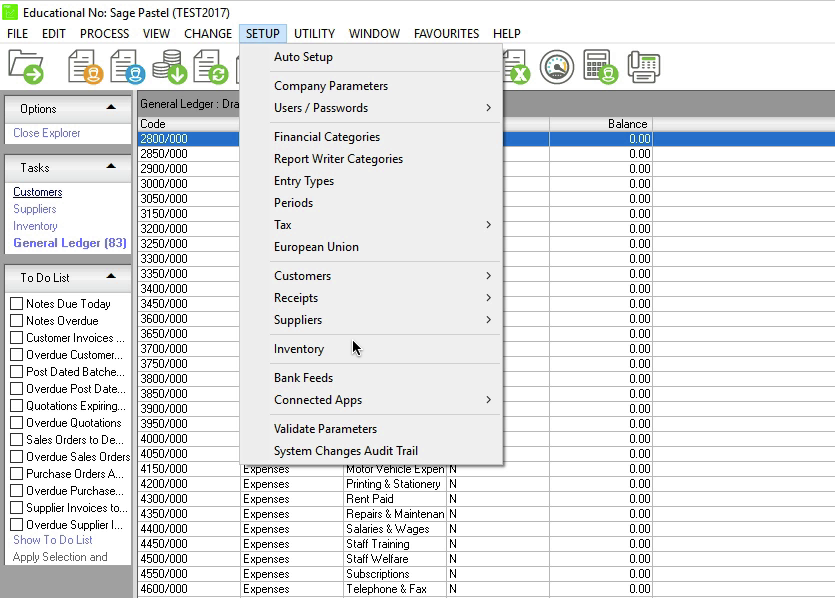Viewport: 835px width, 598px height.
Task: Click the telephone fax icon in toolbar
Action: (643, 67)
